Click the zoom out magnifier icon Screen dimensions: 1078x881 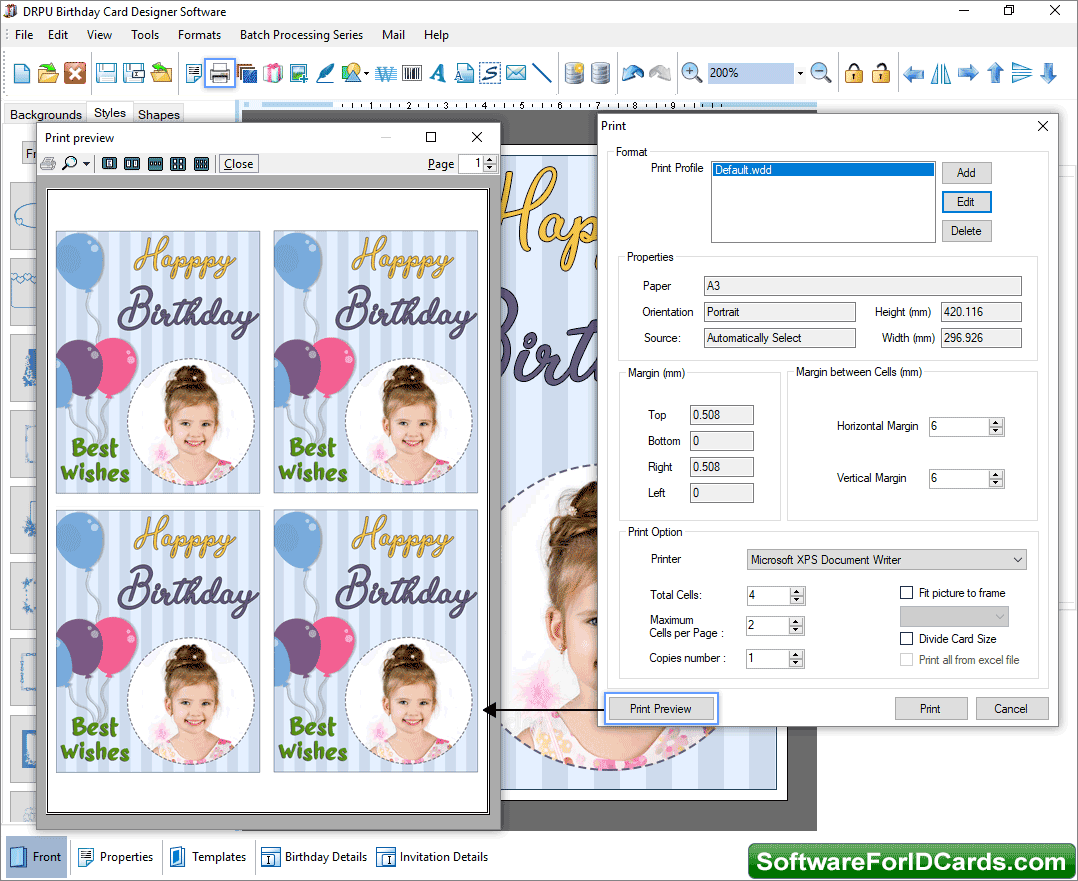[x=821, y=72]
